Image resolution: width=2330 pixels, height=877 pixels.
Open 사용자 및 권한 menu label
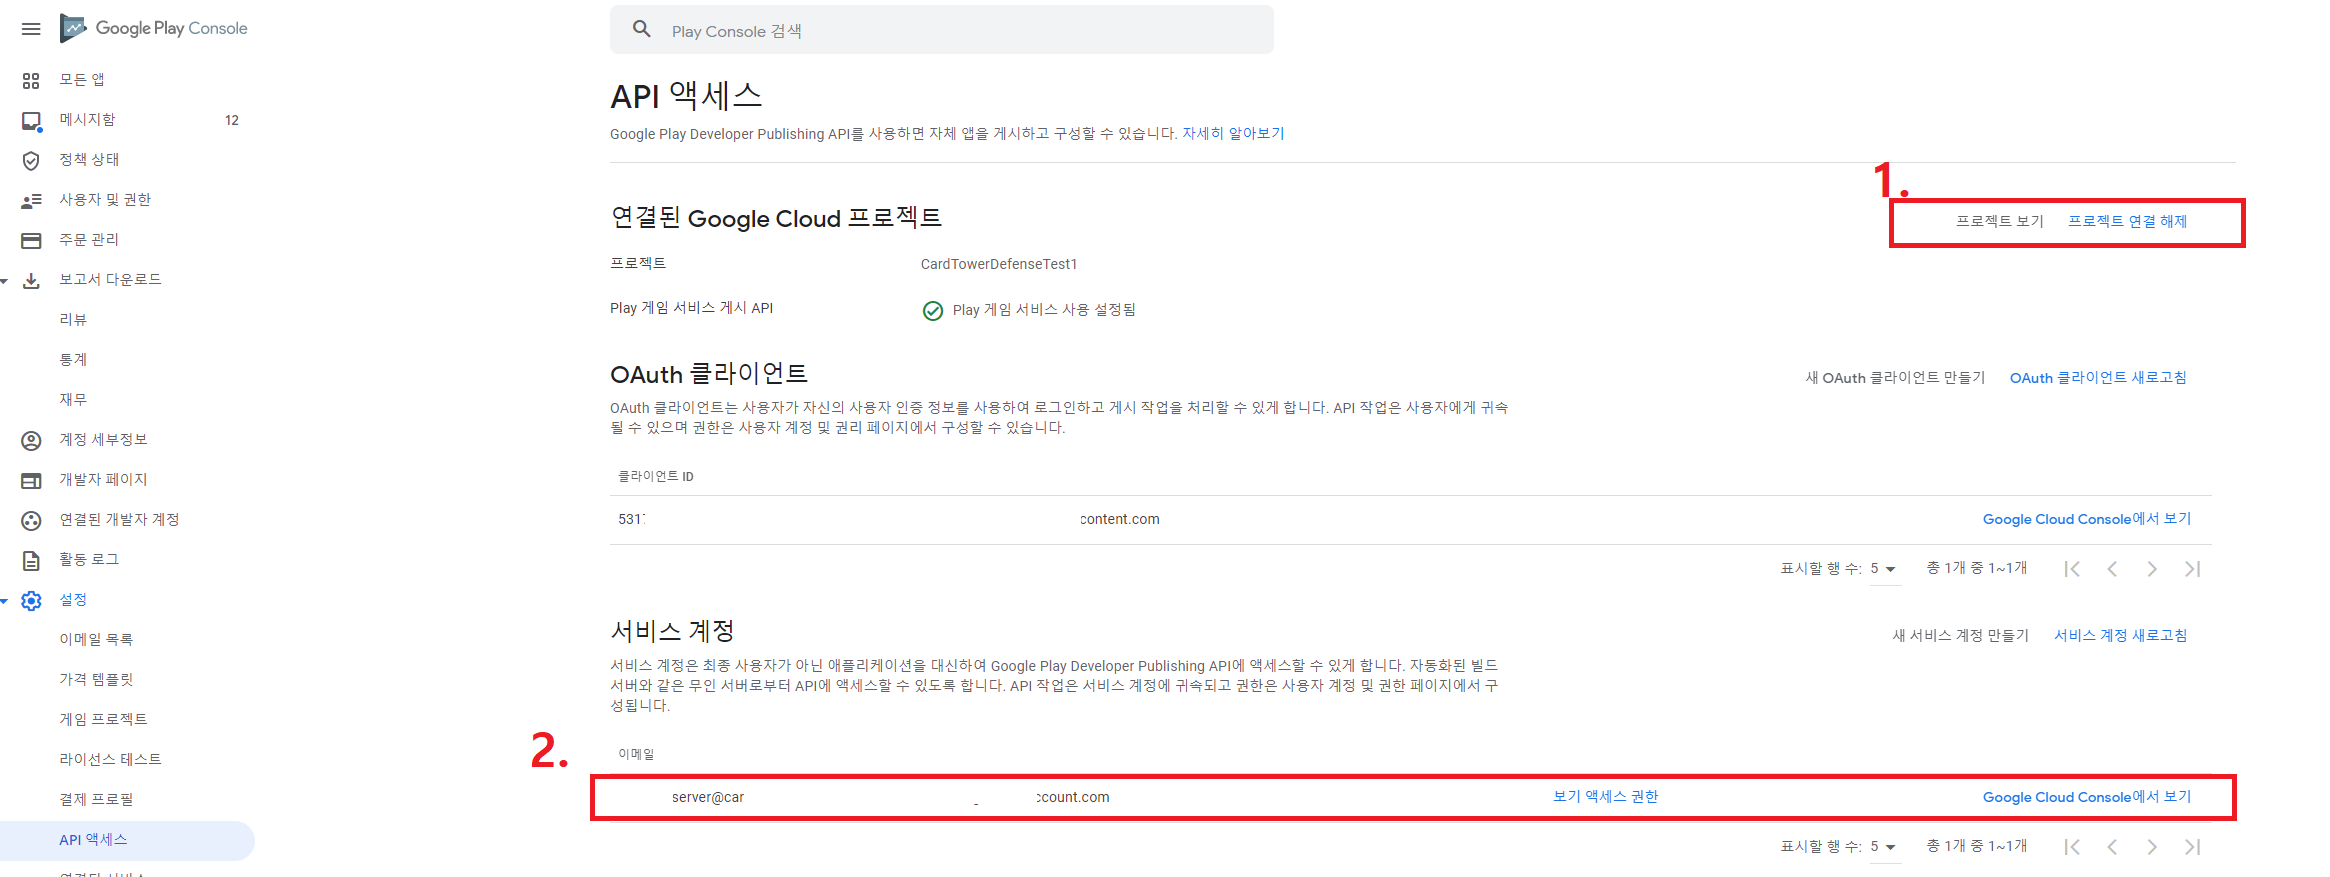(x=105, y=199)
